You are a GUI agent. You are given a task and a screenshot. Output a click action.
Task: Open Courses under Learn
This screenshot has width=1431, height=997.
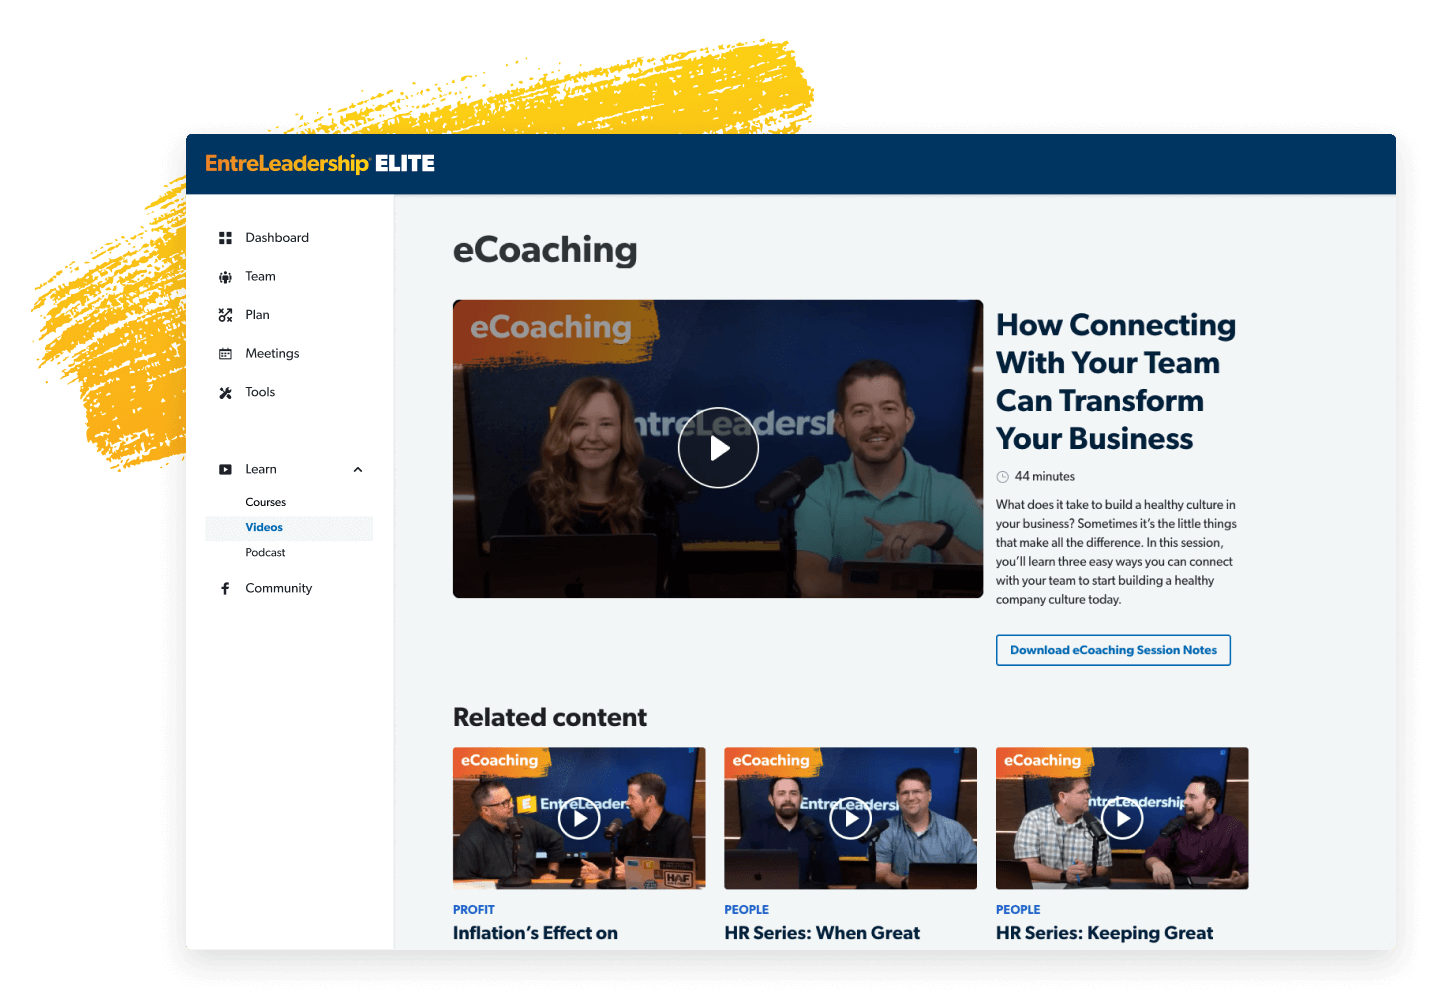pyautogui.click(x=265, y=503)
